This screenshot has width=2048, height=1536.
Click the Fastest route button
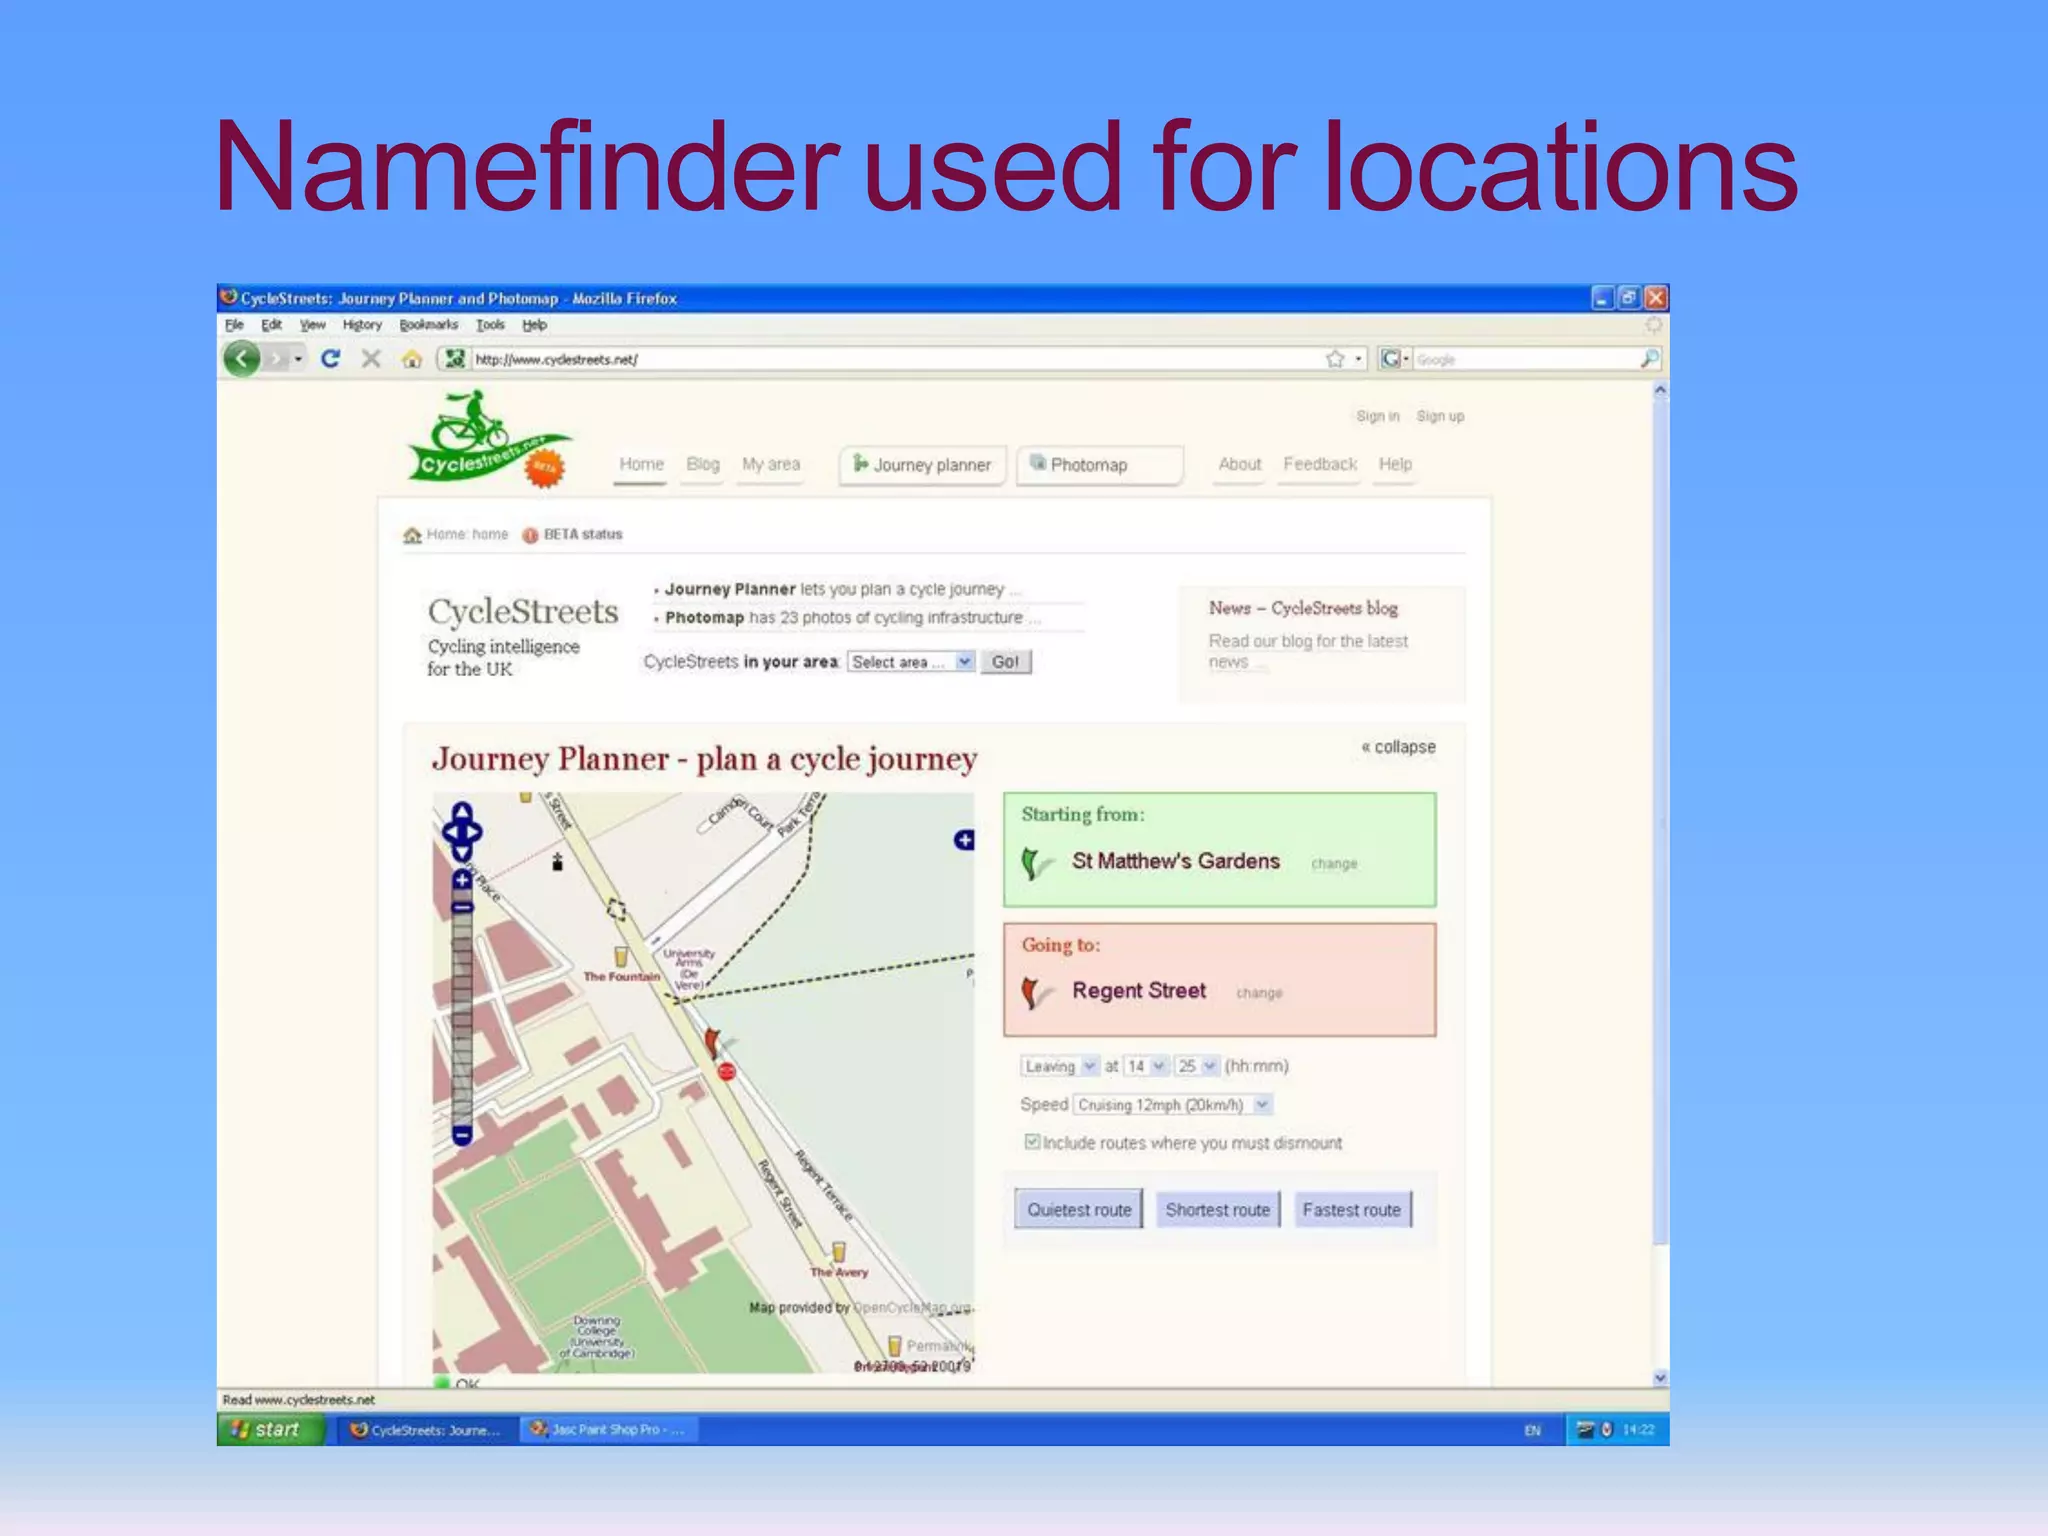point(1352,1210)
